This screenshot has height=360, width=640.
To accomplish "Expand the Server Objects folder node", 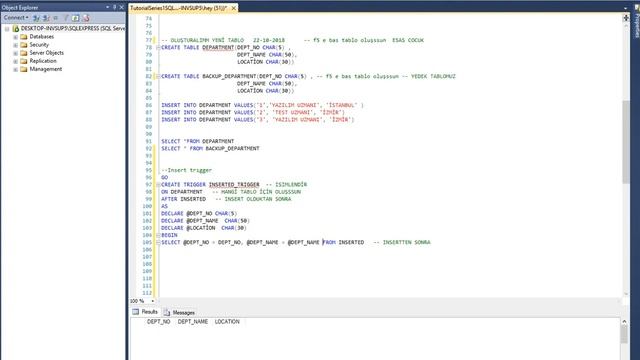I will pyautogui.click(x=15, y=53).
